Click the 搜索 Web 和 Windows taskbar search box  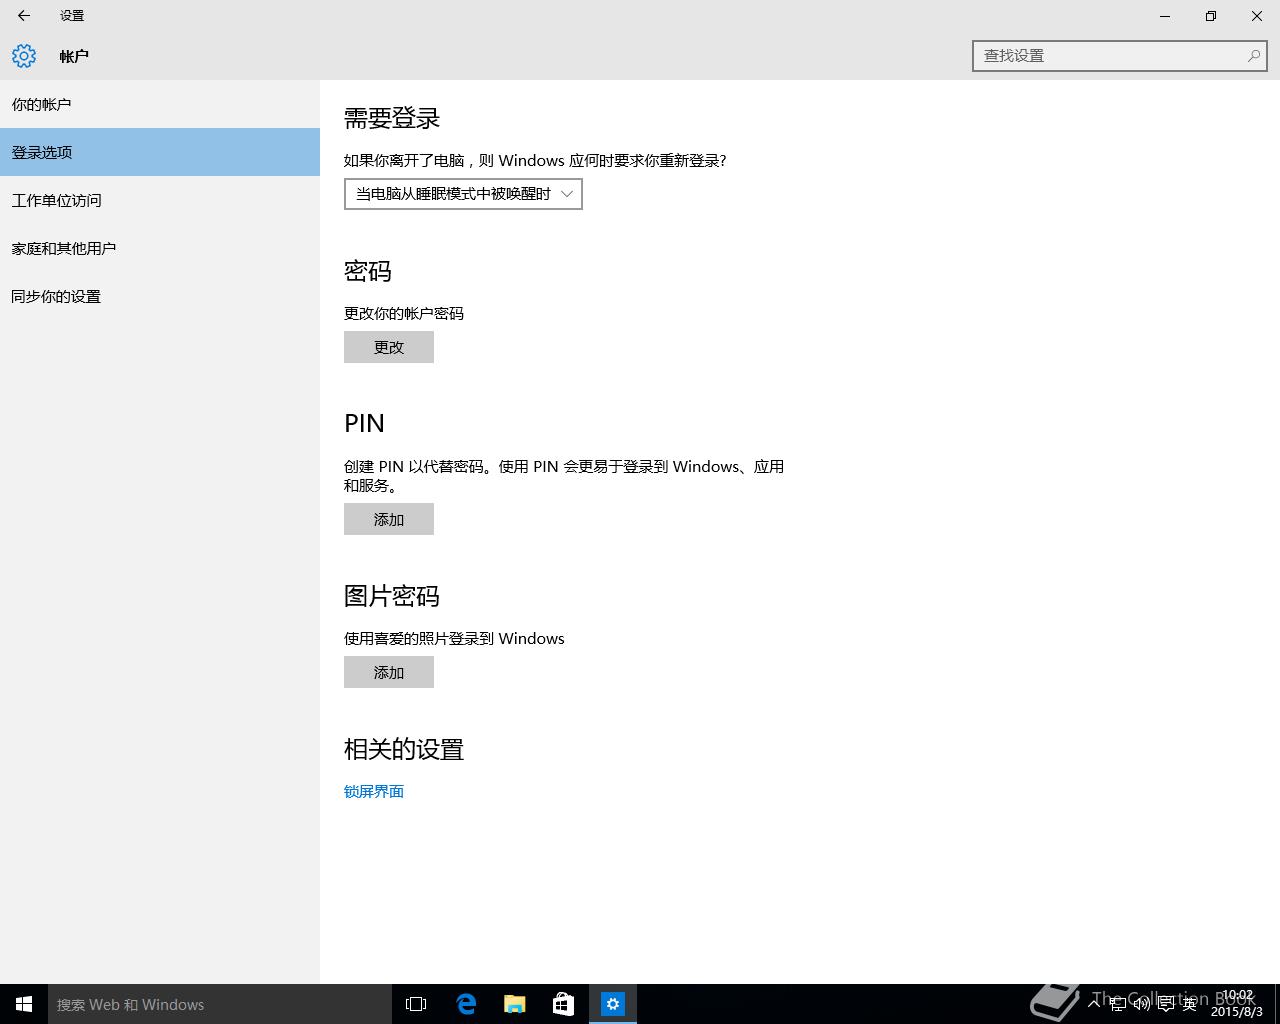[220, 1004]
